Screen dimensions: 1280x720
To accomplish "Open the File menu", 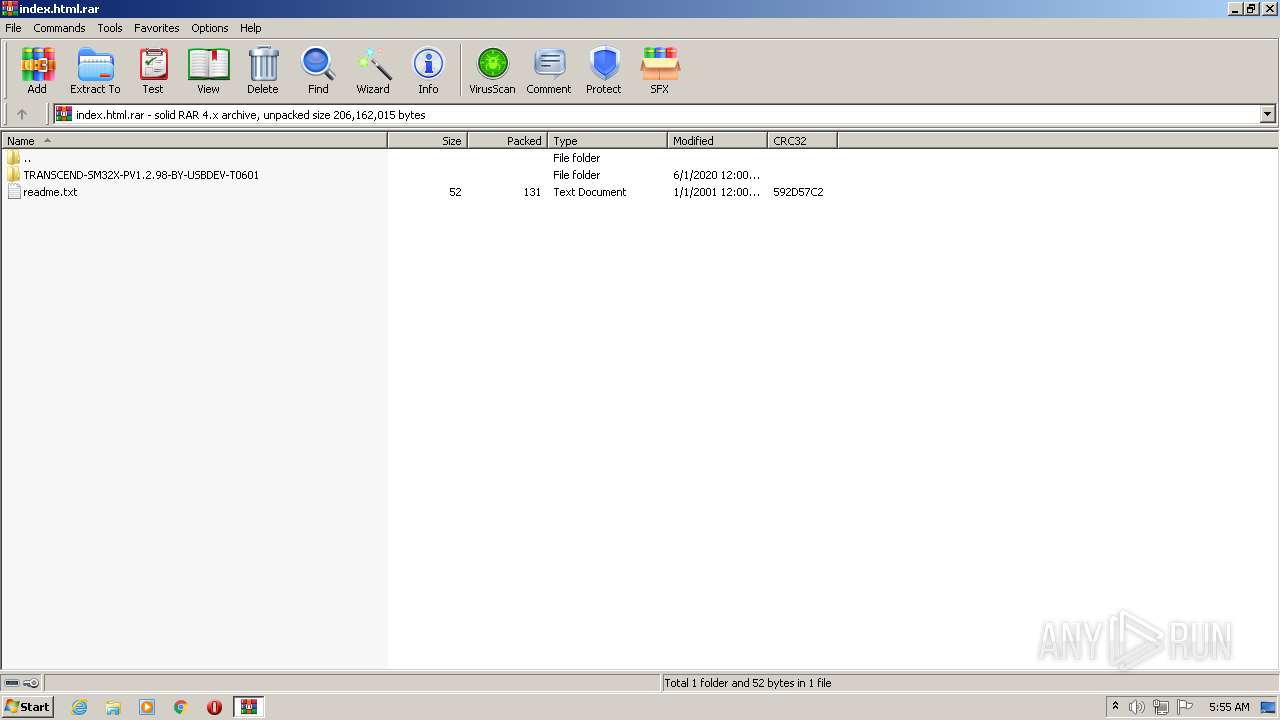I will tap(13, 28).
